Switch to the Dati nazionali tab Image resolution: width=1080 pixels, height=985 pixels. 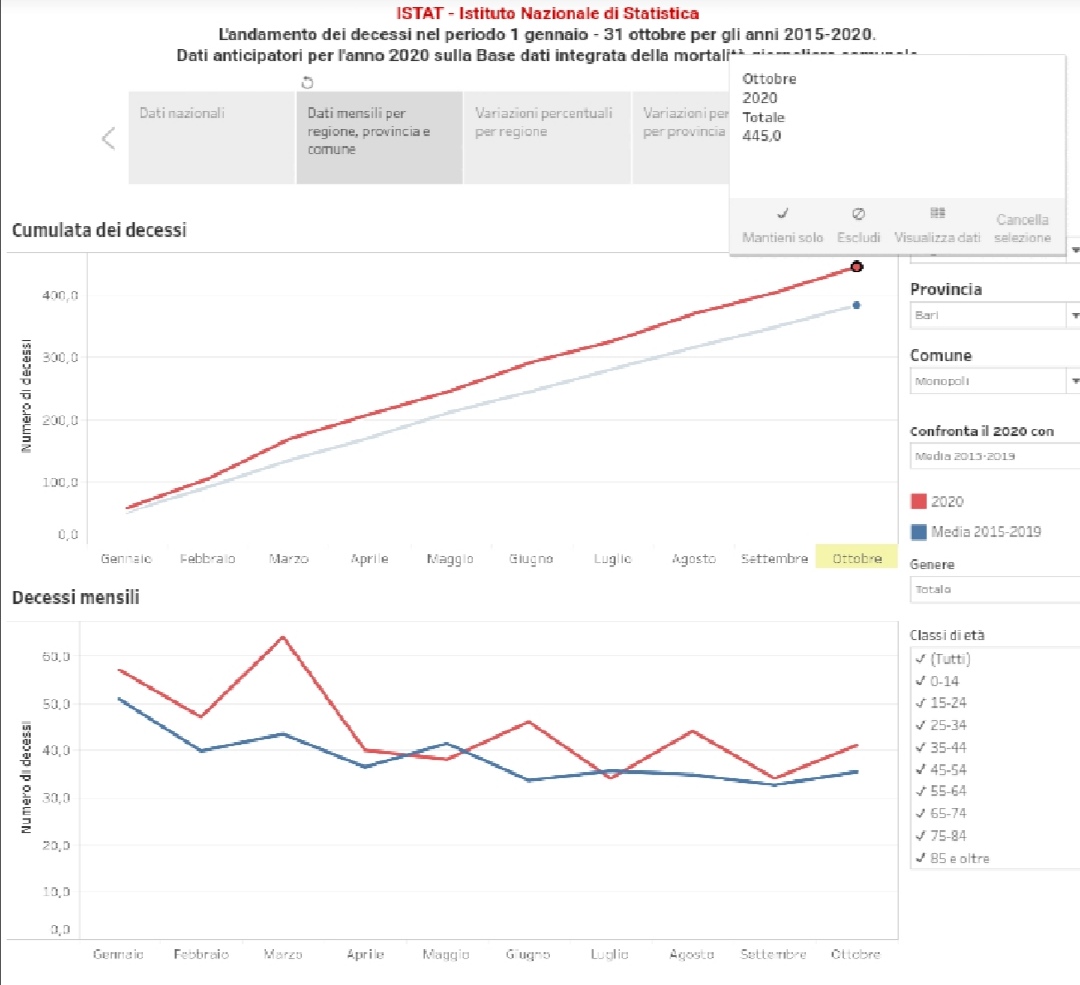[212, 138]
